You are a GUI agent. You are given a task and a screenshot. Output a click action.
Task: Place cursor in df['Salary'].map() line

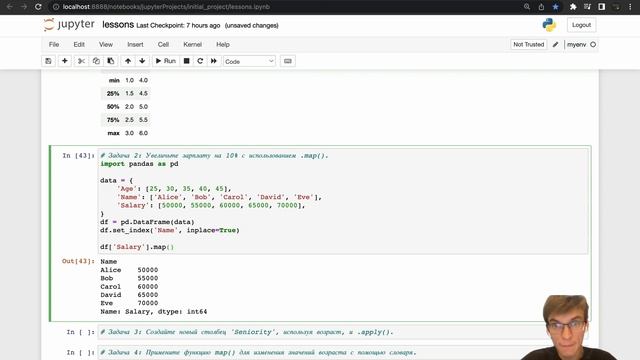137,247
